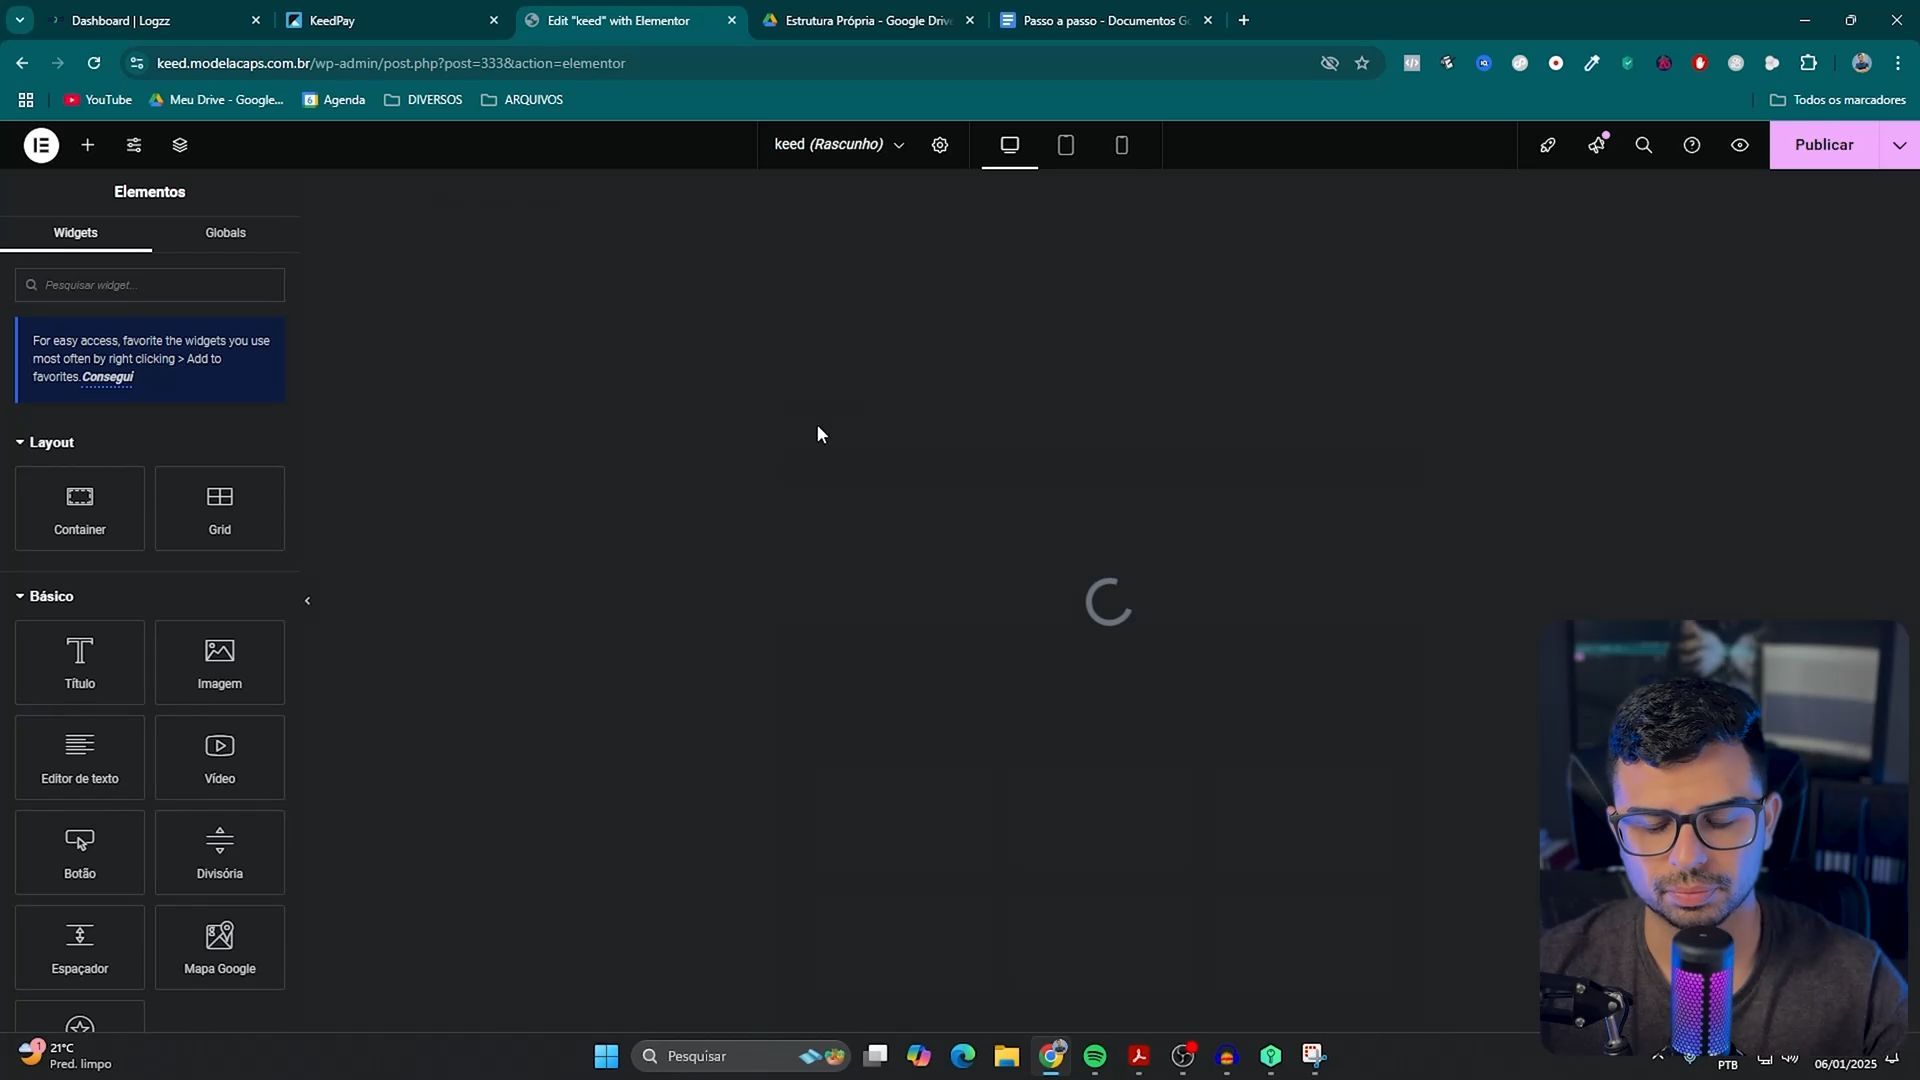
Task: Open page settings gear icon
Action: [940, 145]
